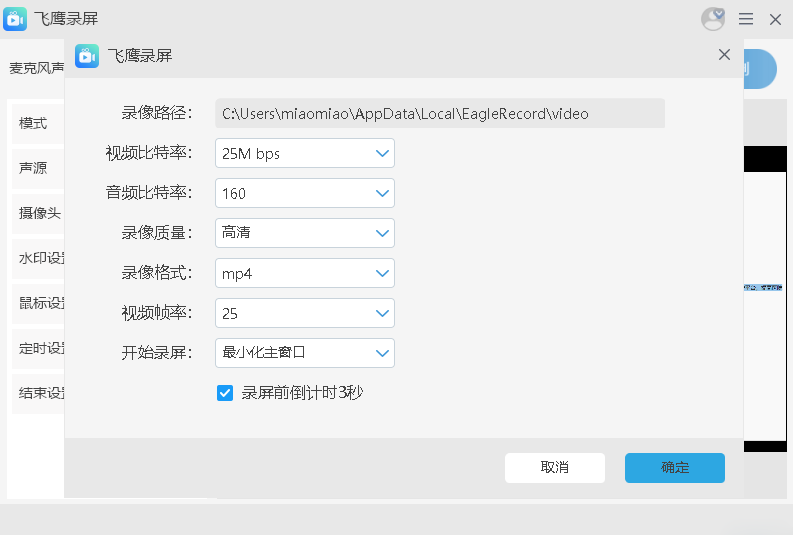
Task: Select the 模式 item in left sidebar
Action: pos(35,124)
